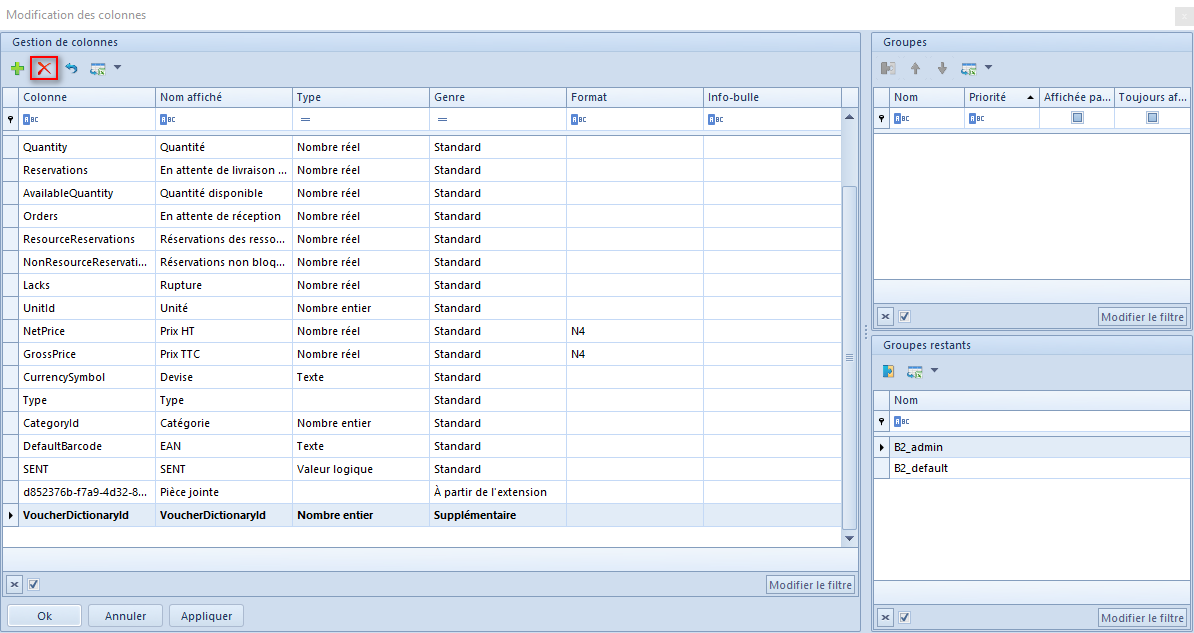Toggle the Affichée par défaut filter checkbox

tap(1077, 117)
